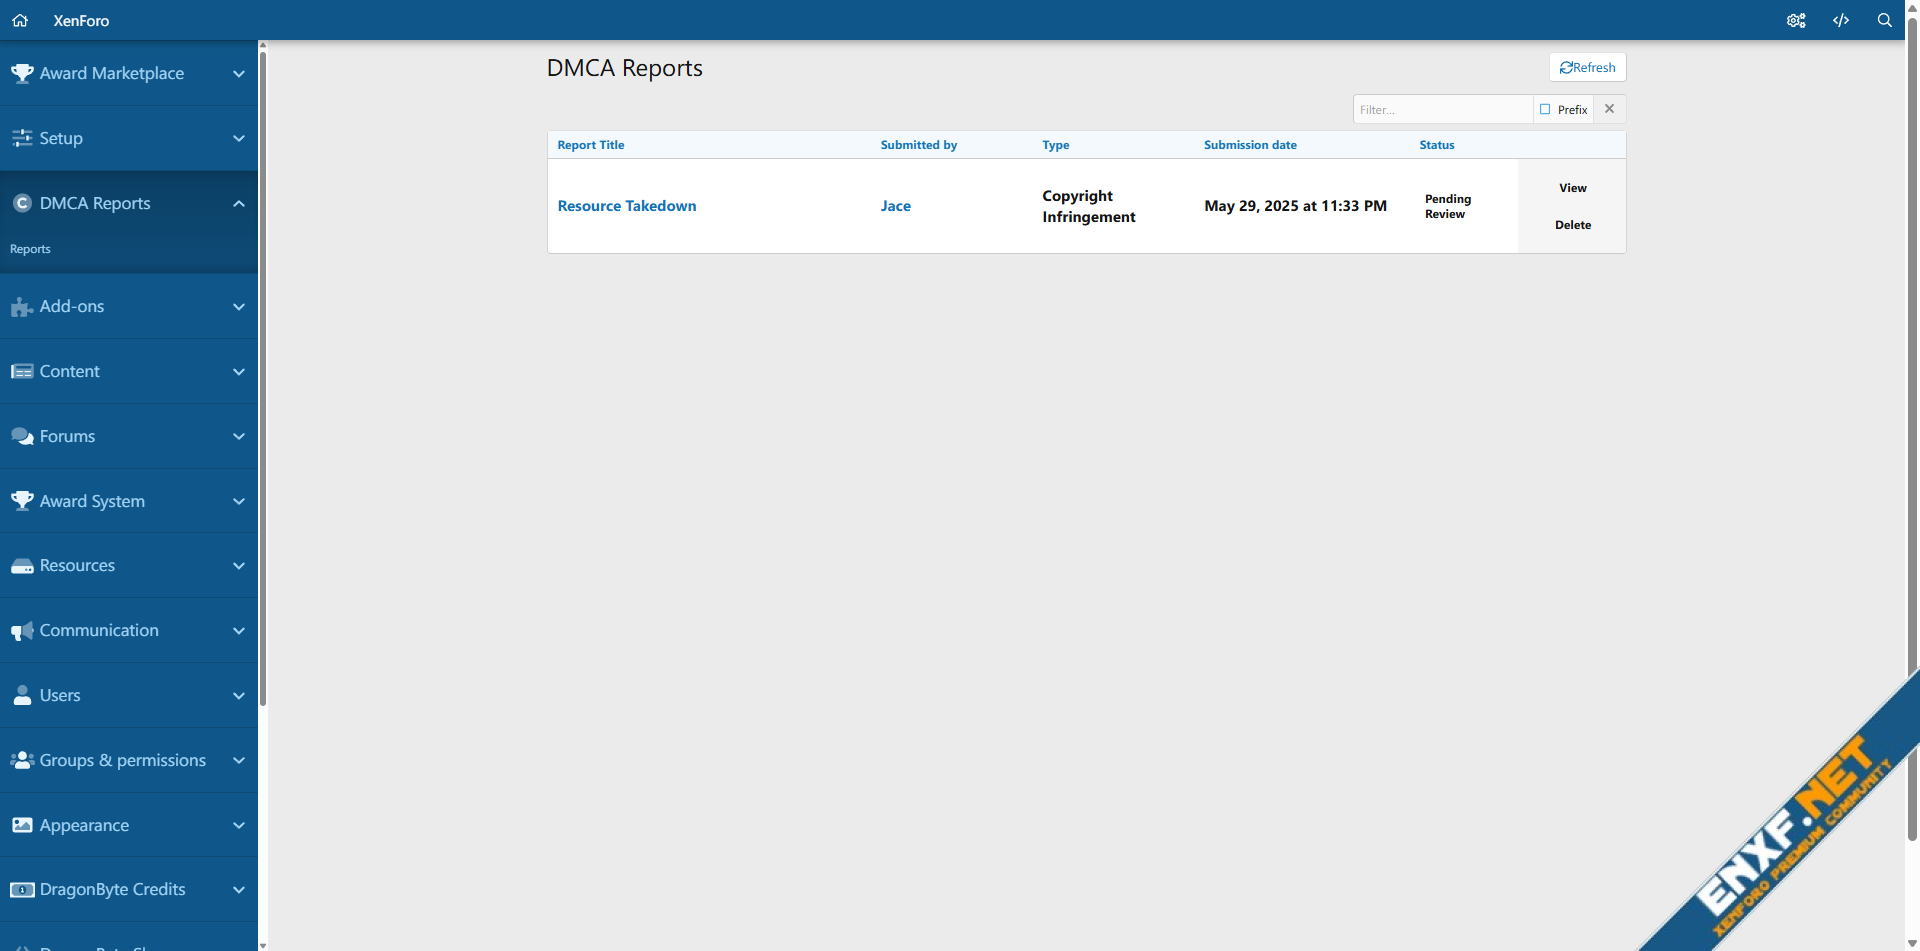
Task: View the Resource Takedown report
Action: click(1573, 188)
